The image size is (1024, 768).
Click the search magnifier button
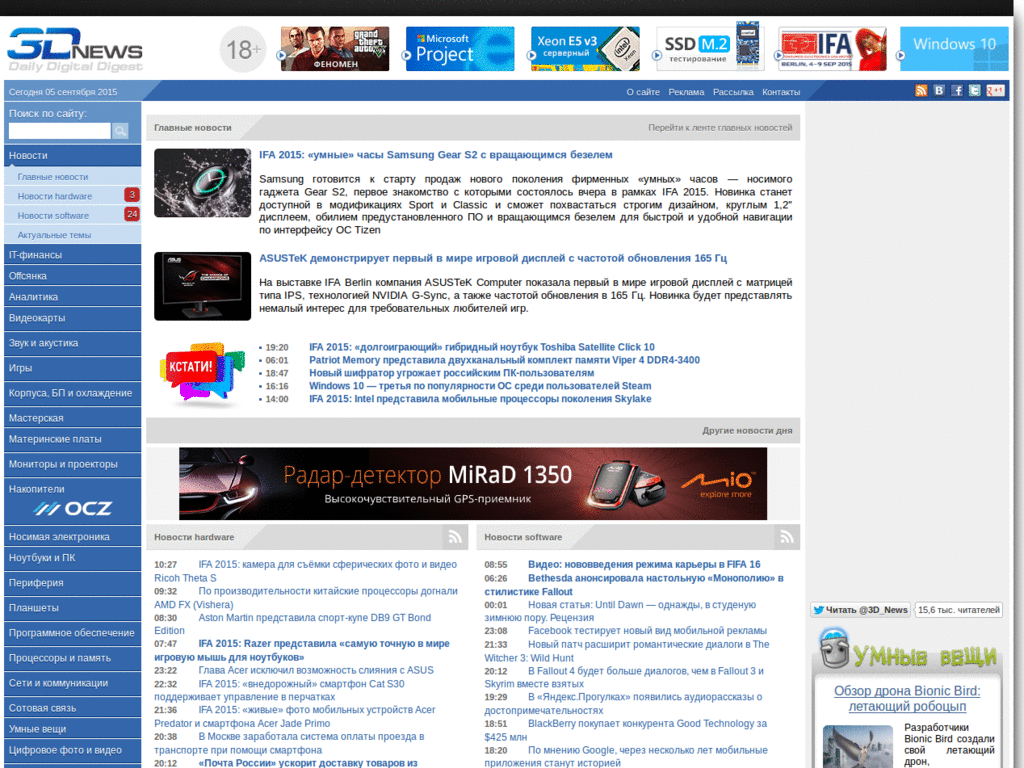[120, 131]
